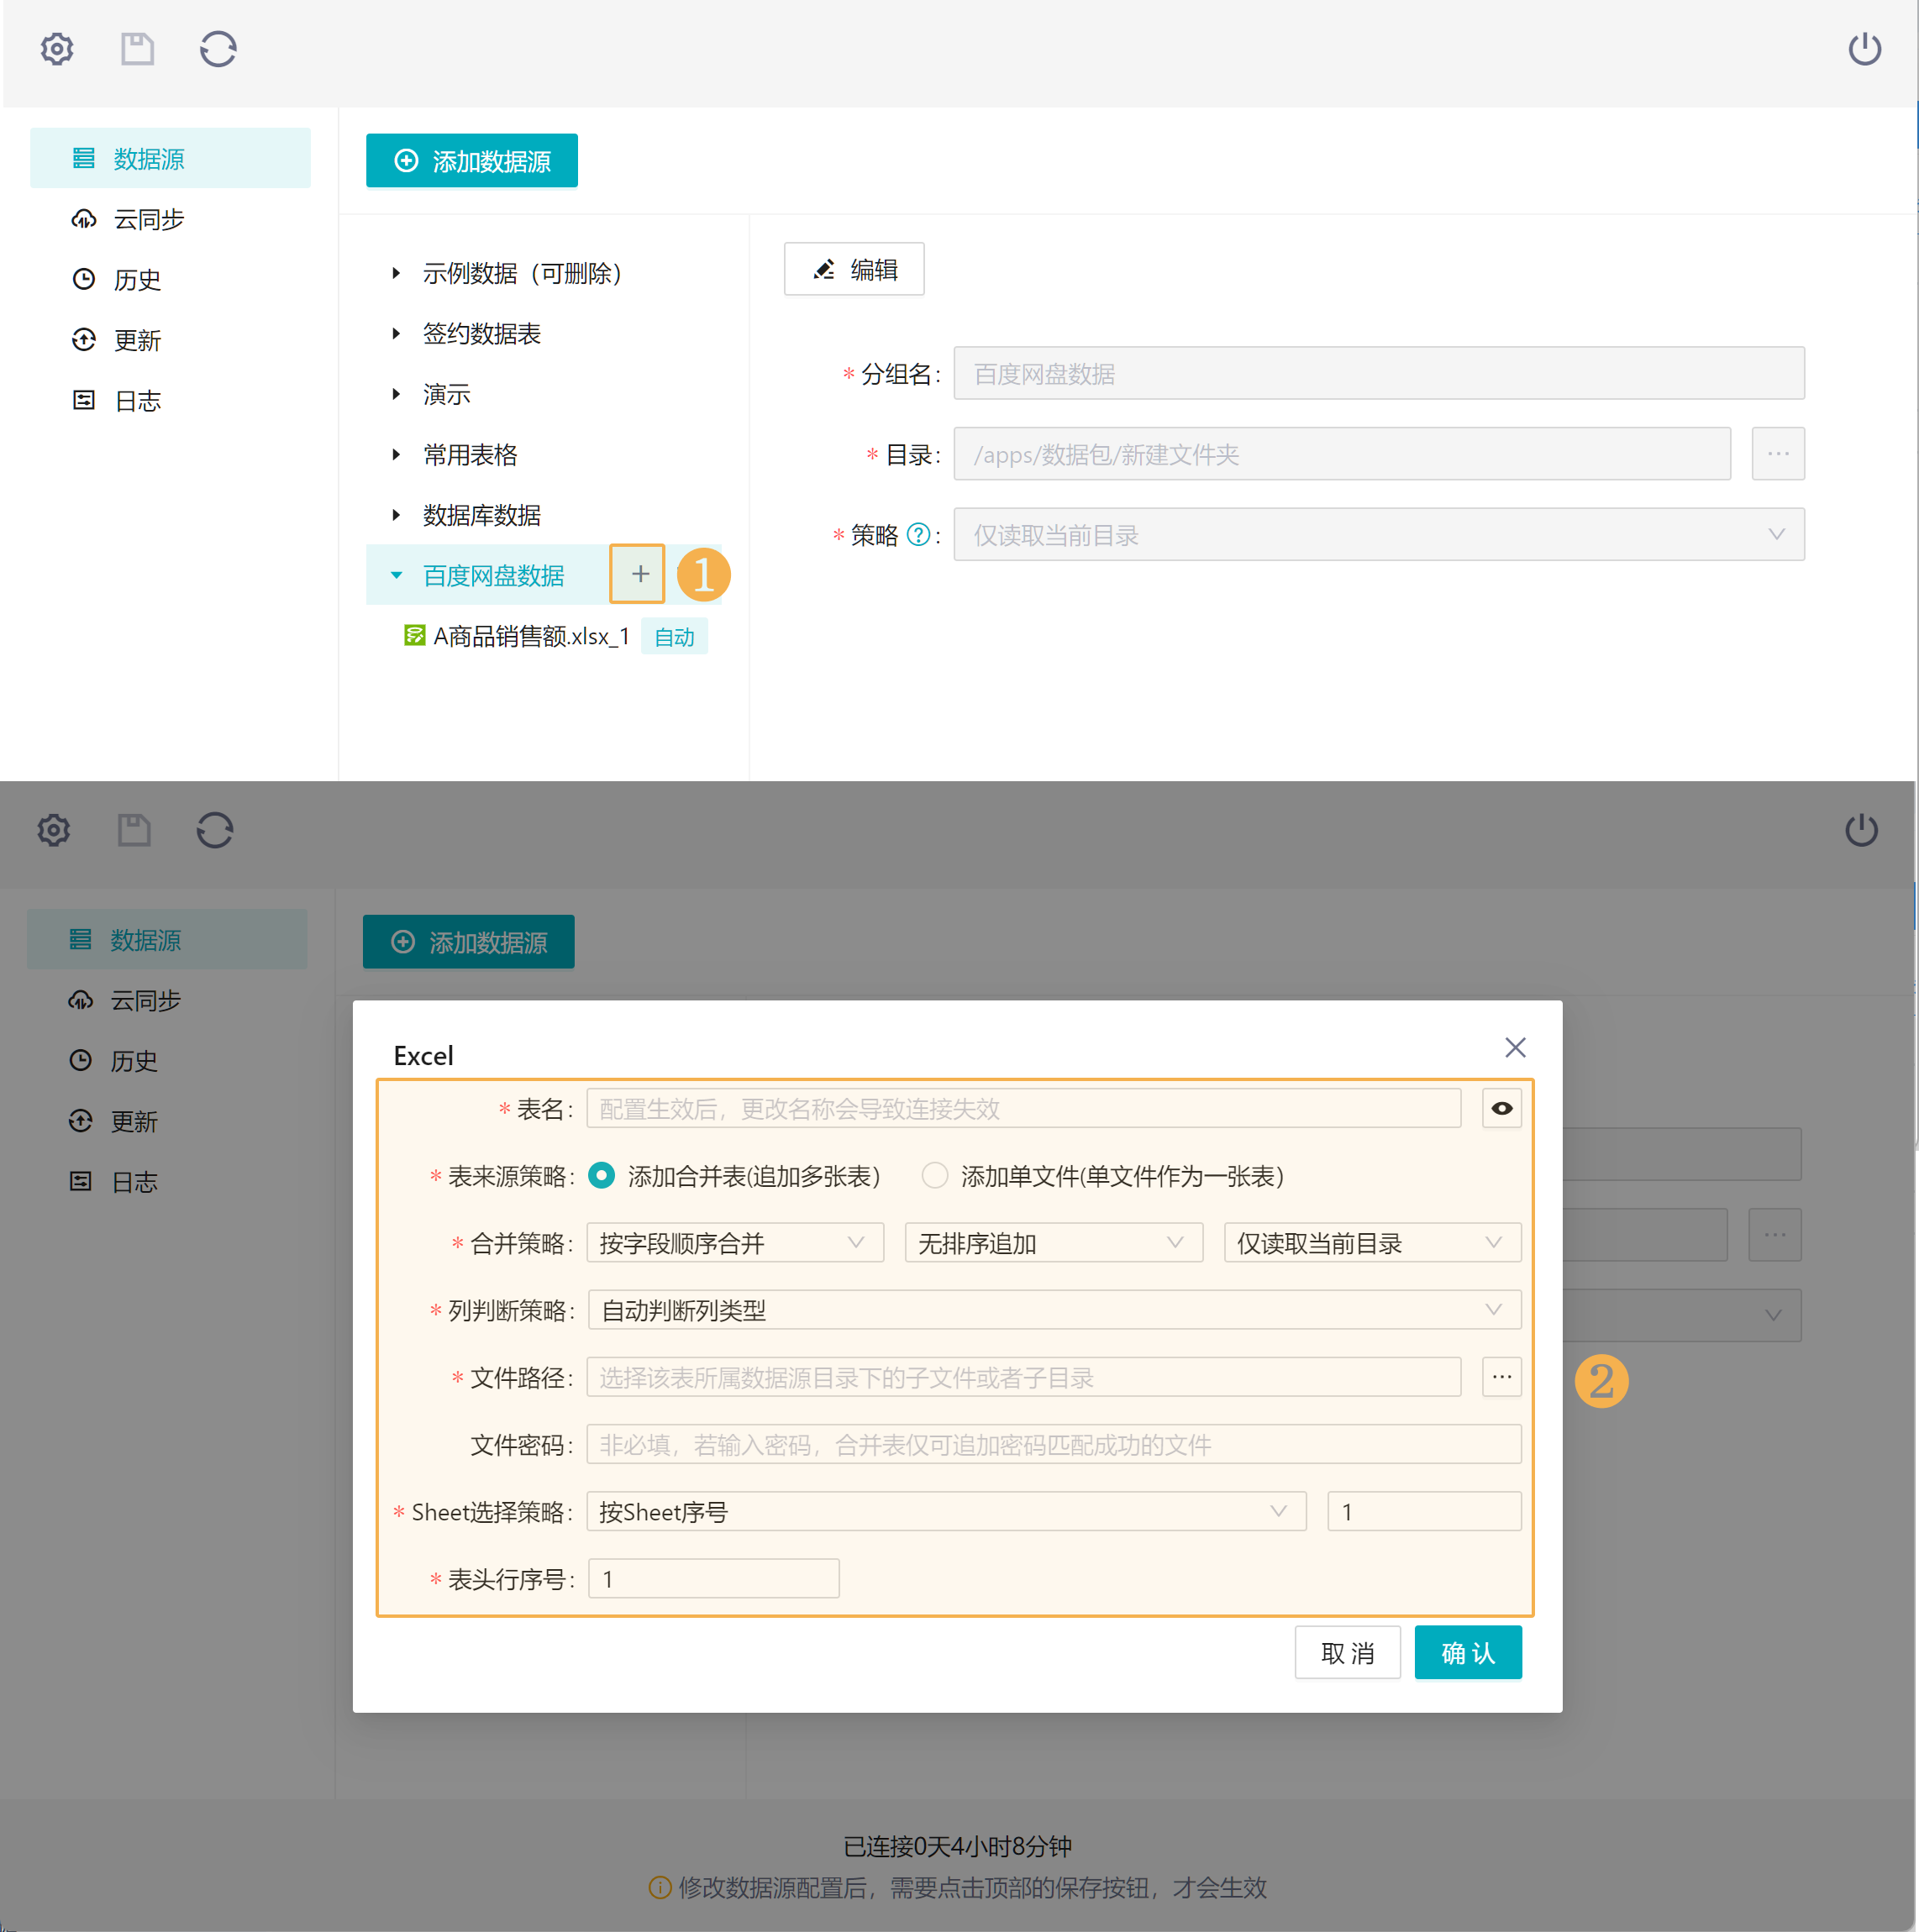Click the refresh icon in top toolbar
This screenshot has width=1919, height=1932.
click(218, 49)
